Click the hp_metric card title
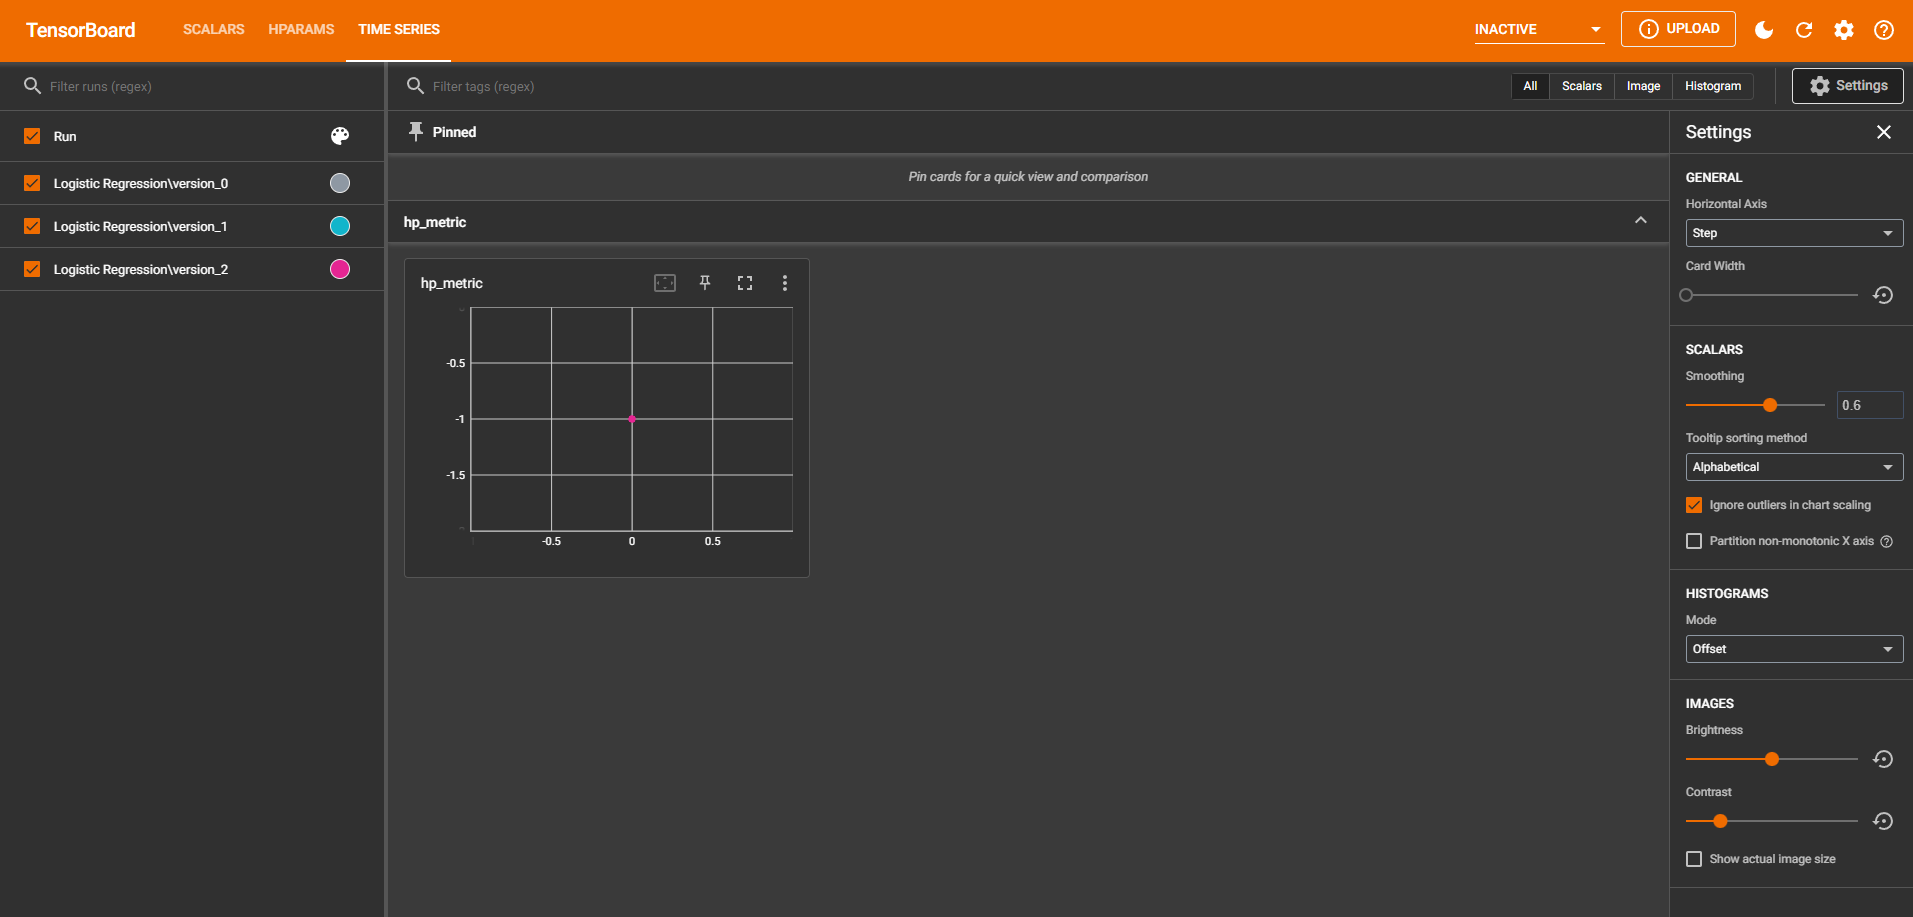 (452, 283)
